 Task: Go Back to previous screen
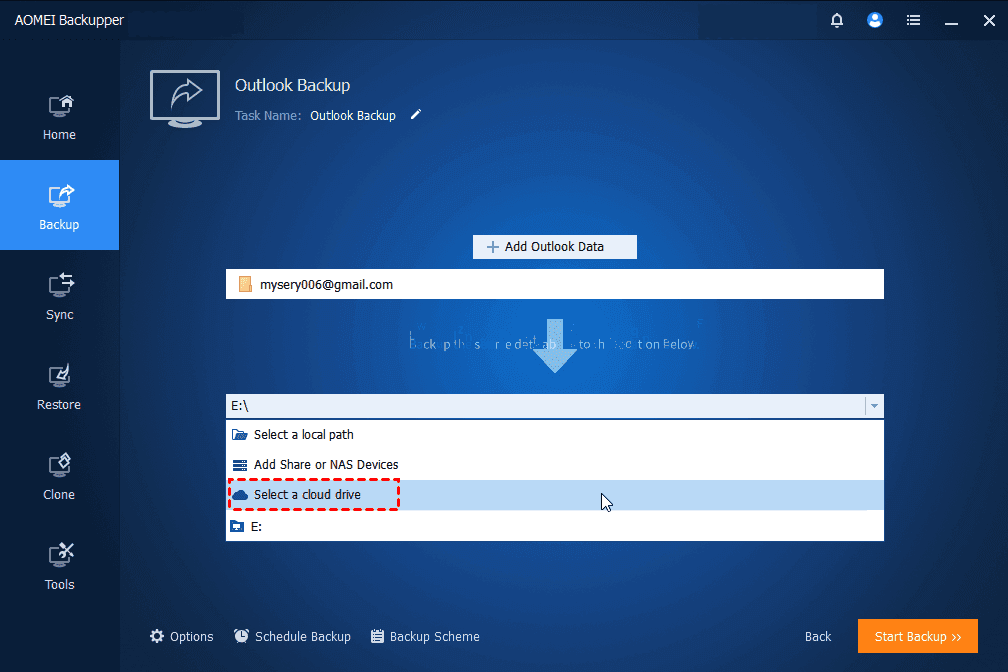coord(817,636)
